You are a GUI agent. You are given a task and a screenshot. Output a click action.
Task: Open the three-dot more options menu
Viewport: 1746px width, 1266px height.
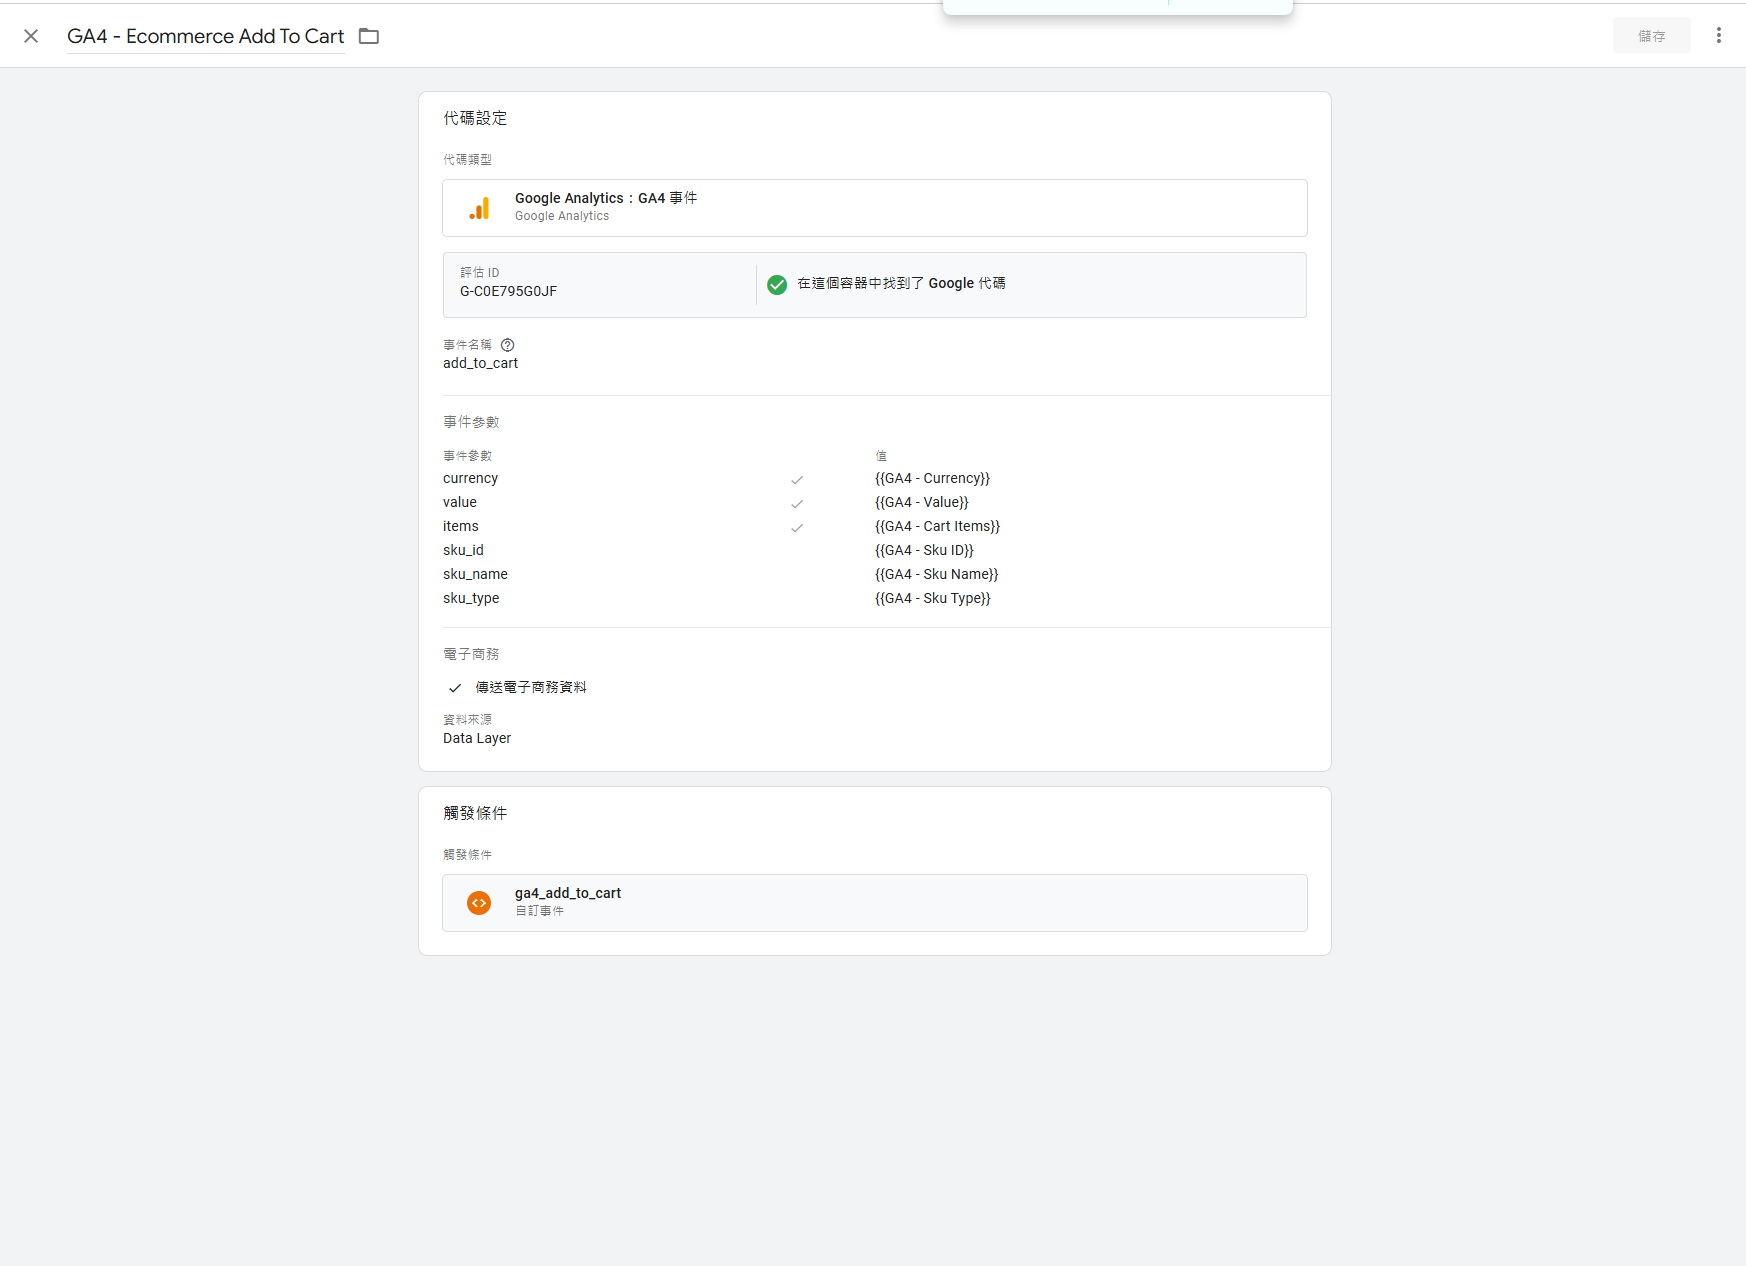tap(1718, 36)
